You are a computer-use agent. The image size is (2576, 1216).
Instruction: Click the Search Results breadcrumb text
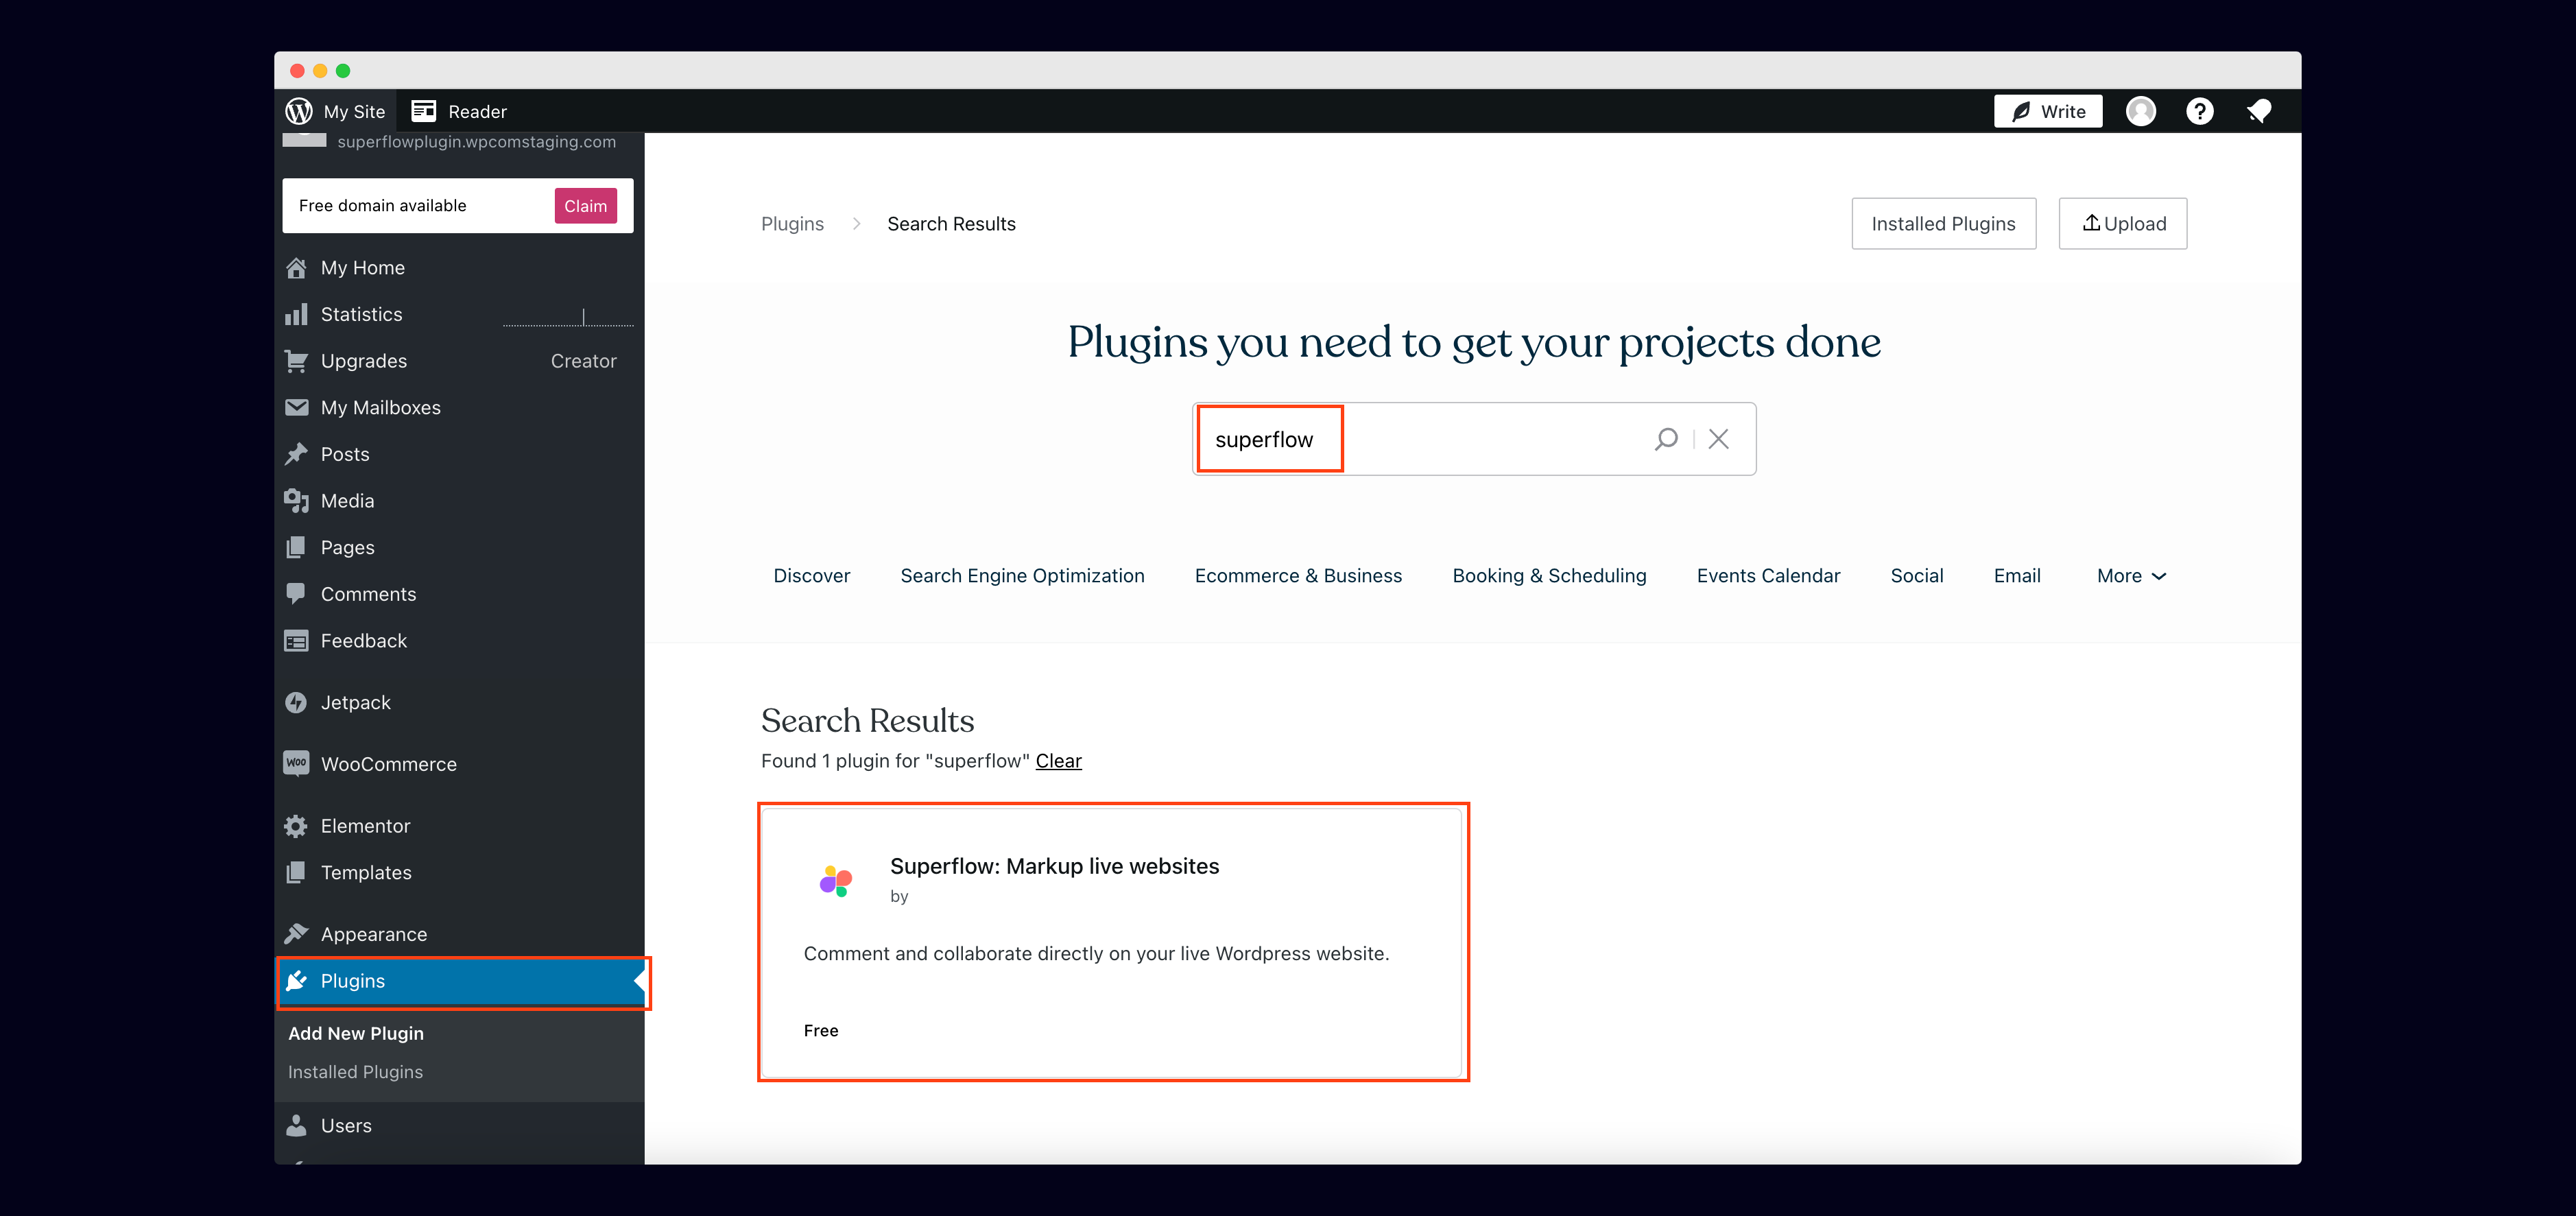pos(951,224)
